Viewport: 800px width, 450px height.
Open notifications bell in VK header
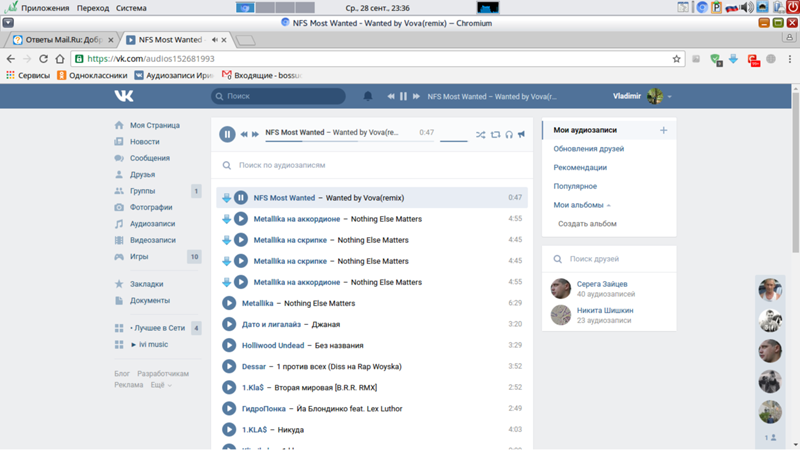[368, 96]
